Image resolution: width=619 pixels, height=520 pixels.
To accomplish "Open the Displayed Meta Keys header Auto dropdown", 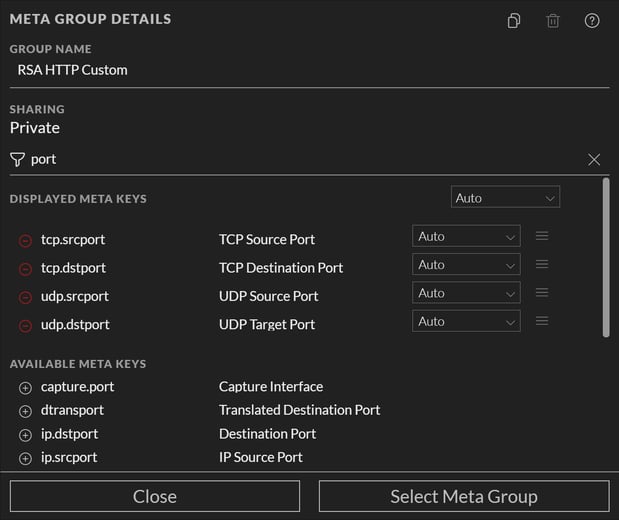I will pos(505,198).
